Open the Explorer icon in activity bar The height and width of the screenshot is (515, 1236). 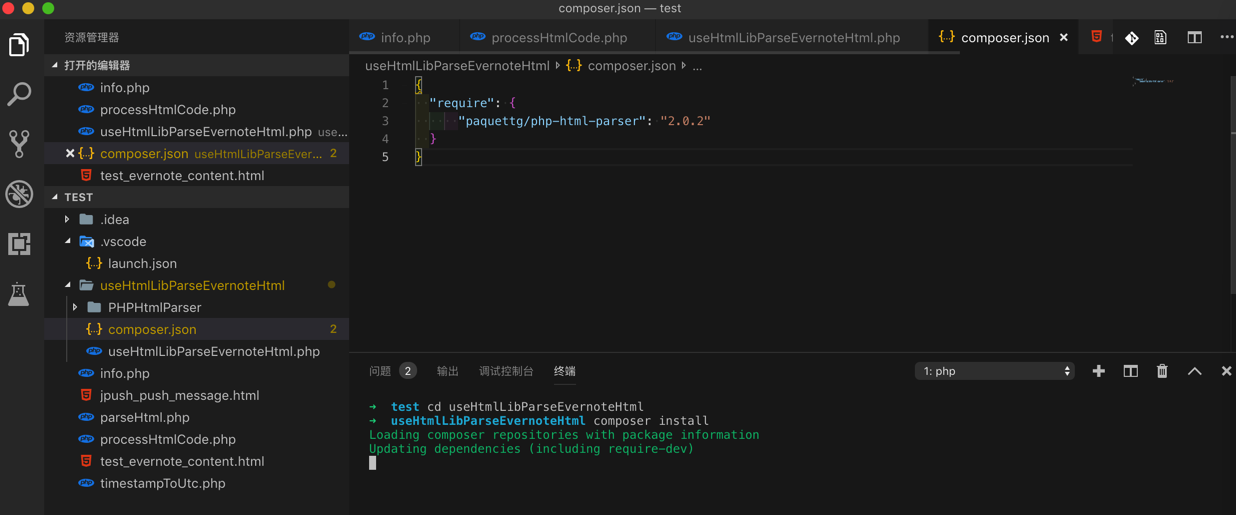point(19,45)
